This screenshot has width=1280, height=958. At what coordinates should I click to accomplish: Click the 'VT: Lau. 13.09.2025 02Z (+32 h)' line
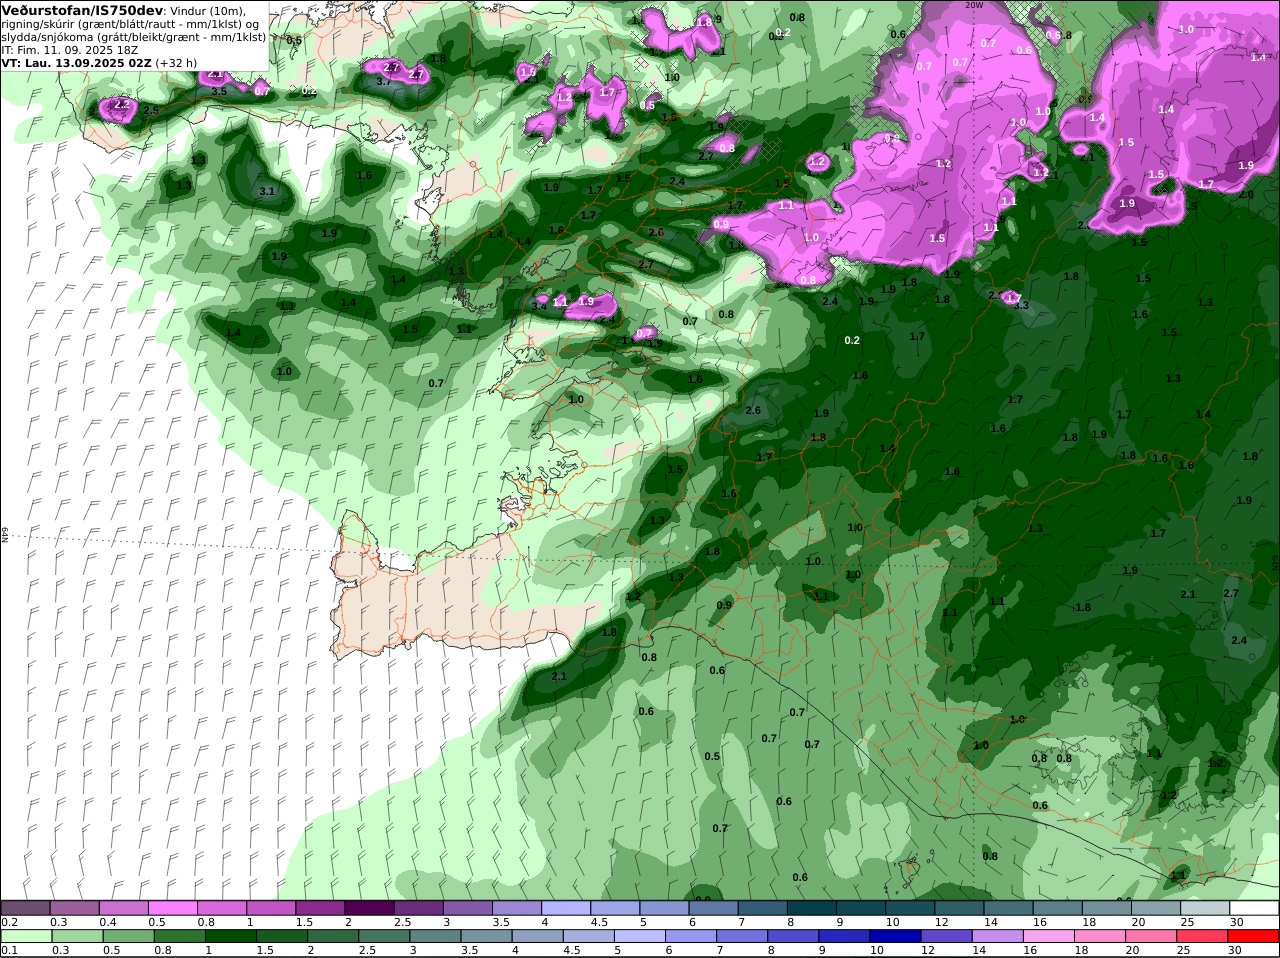[x=99, y=62]
